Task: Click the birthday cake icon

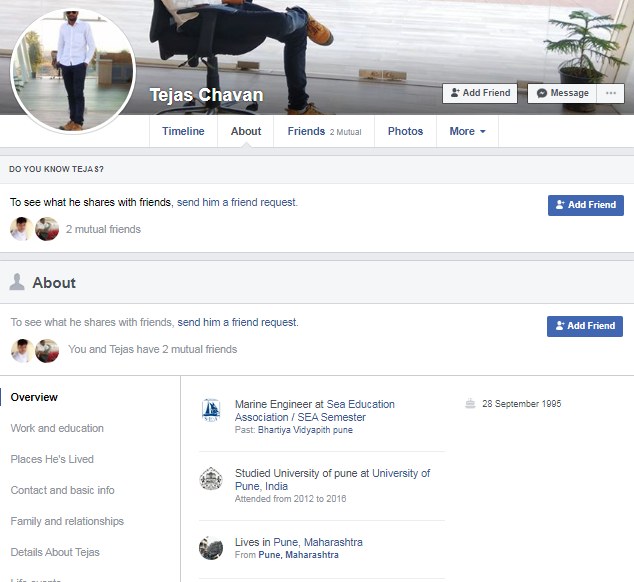Action: pyautogui.click(x=470, y=404)
